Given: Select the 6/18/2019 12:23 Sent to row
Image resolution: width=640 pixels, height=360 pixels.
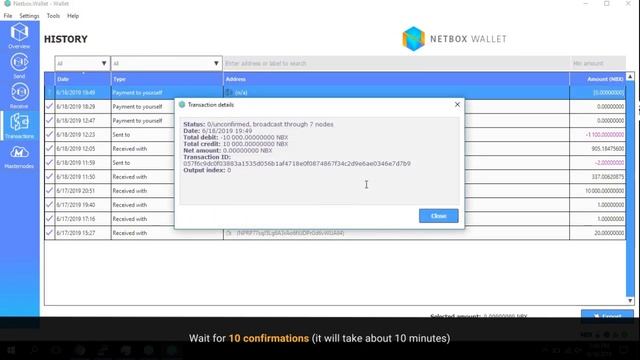Looking at the screenshot, I should pyautogui.click(x=335, y=135).
